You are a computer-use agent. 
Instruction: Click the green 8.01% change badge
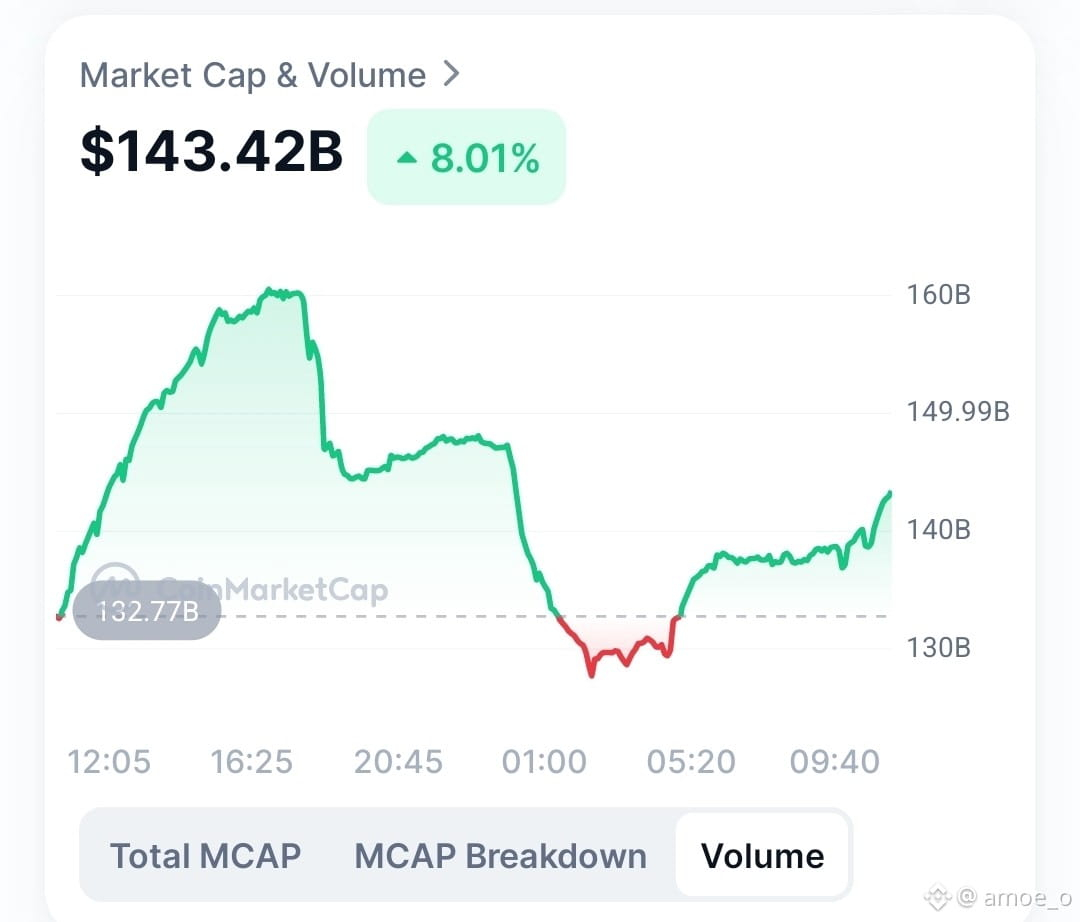(466, 157)
